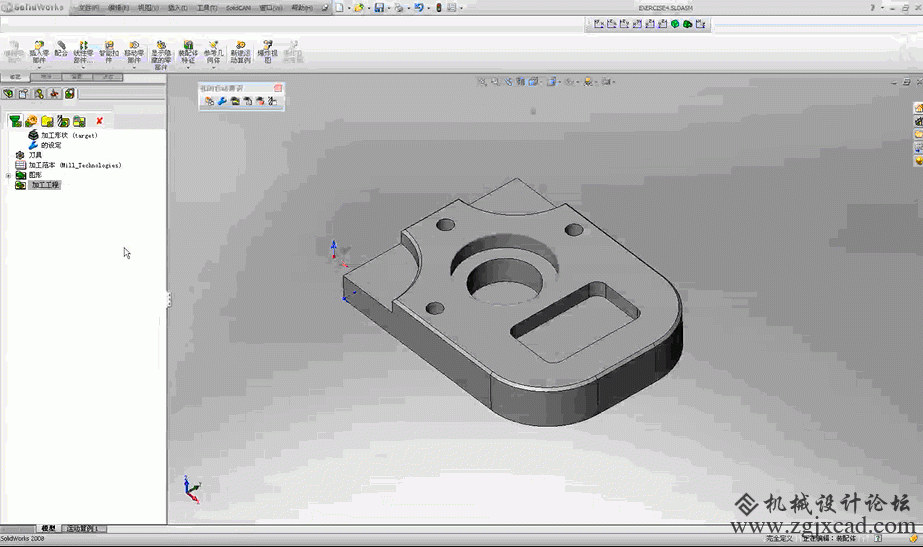923x547 pixels.
Task: Click the Rebuild traffic light icon
Action: tap(439, 8)
